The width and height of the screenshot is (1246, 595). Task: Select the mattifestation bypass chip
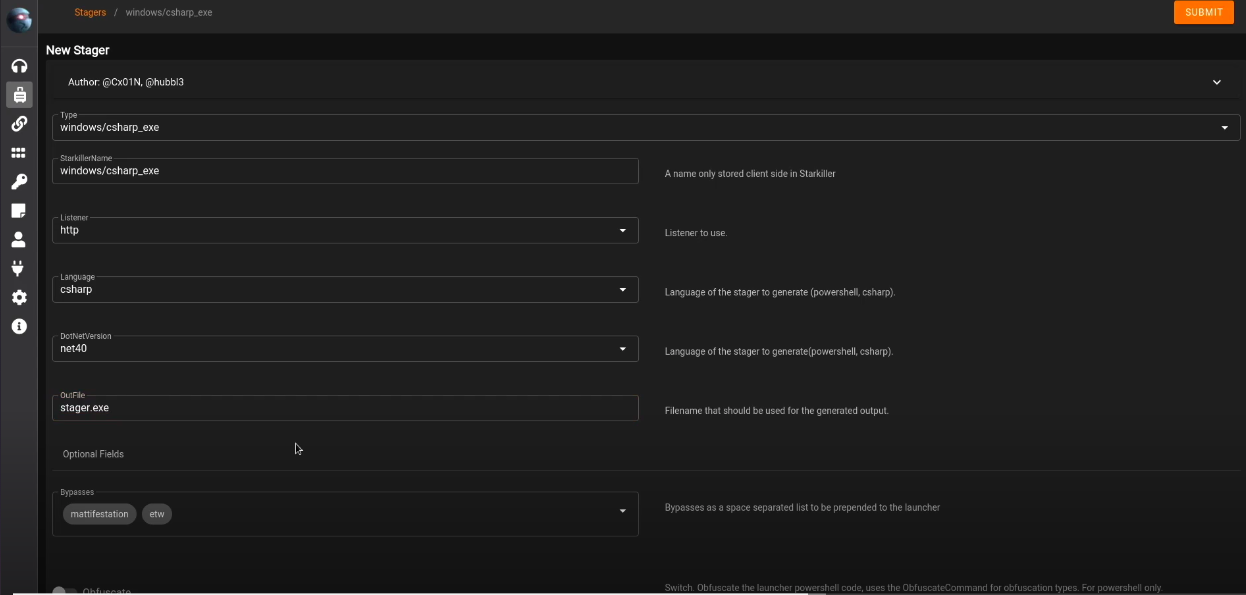pos(99,514)
